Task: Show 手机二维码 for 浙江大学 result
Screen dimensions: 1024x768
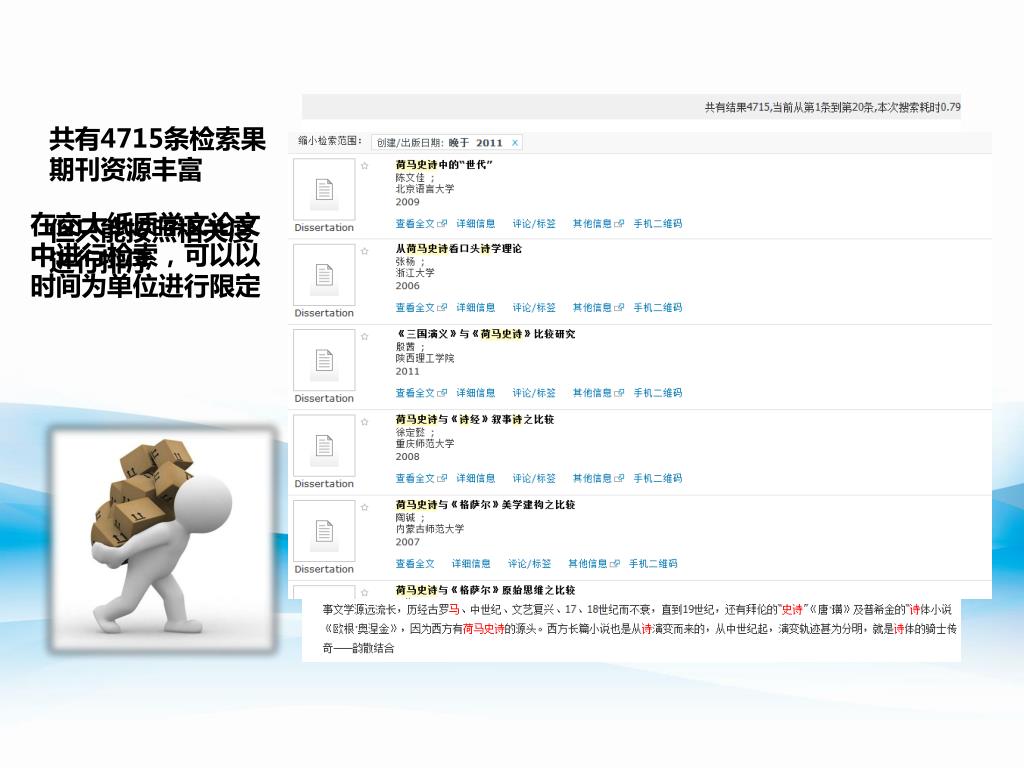Action: pos(658,308)
